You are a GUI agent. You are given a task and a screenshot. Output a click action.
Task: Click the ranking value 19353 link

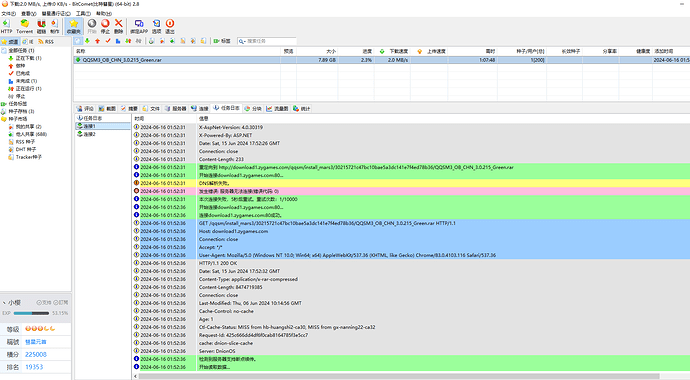coord(34,367)
